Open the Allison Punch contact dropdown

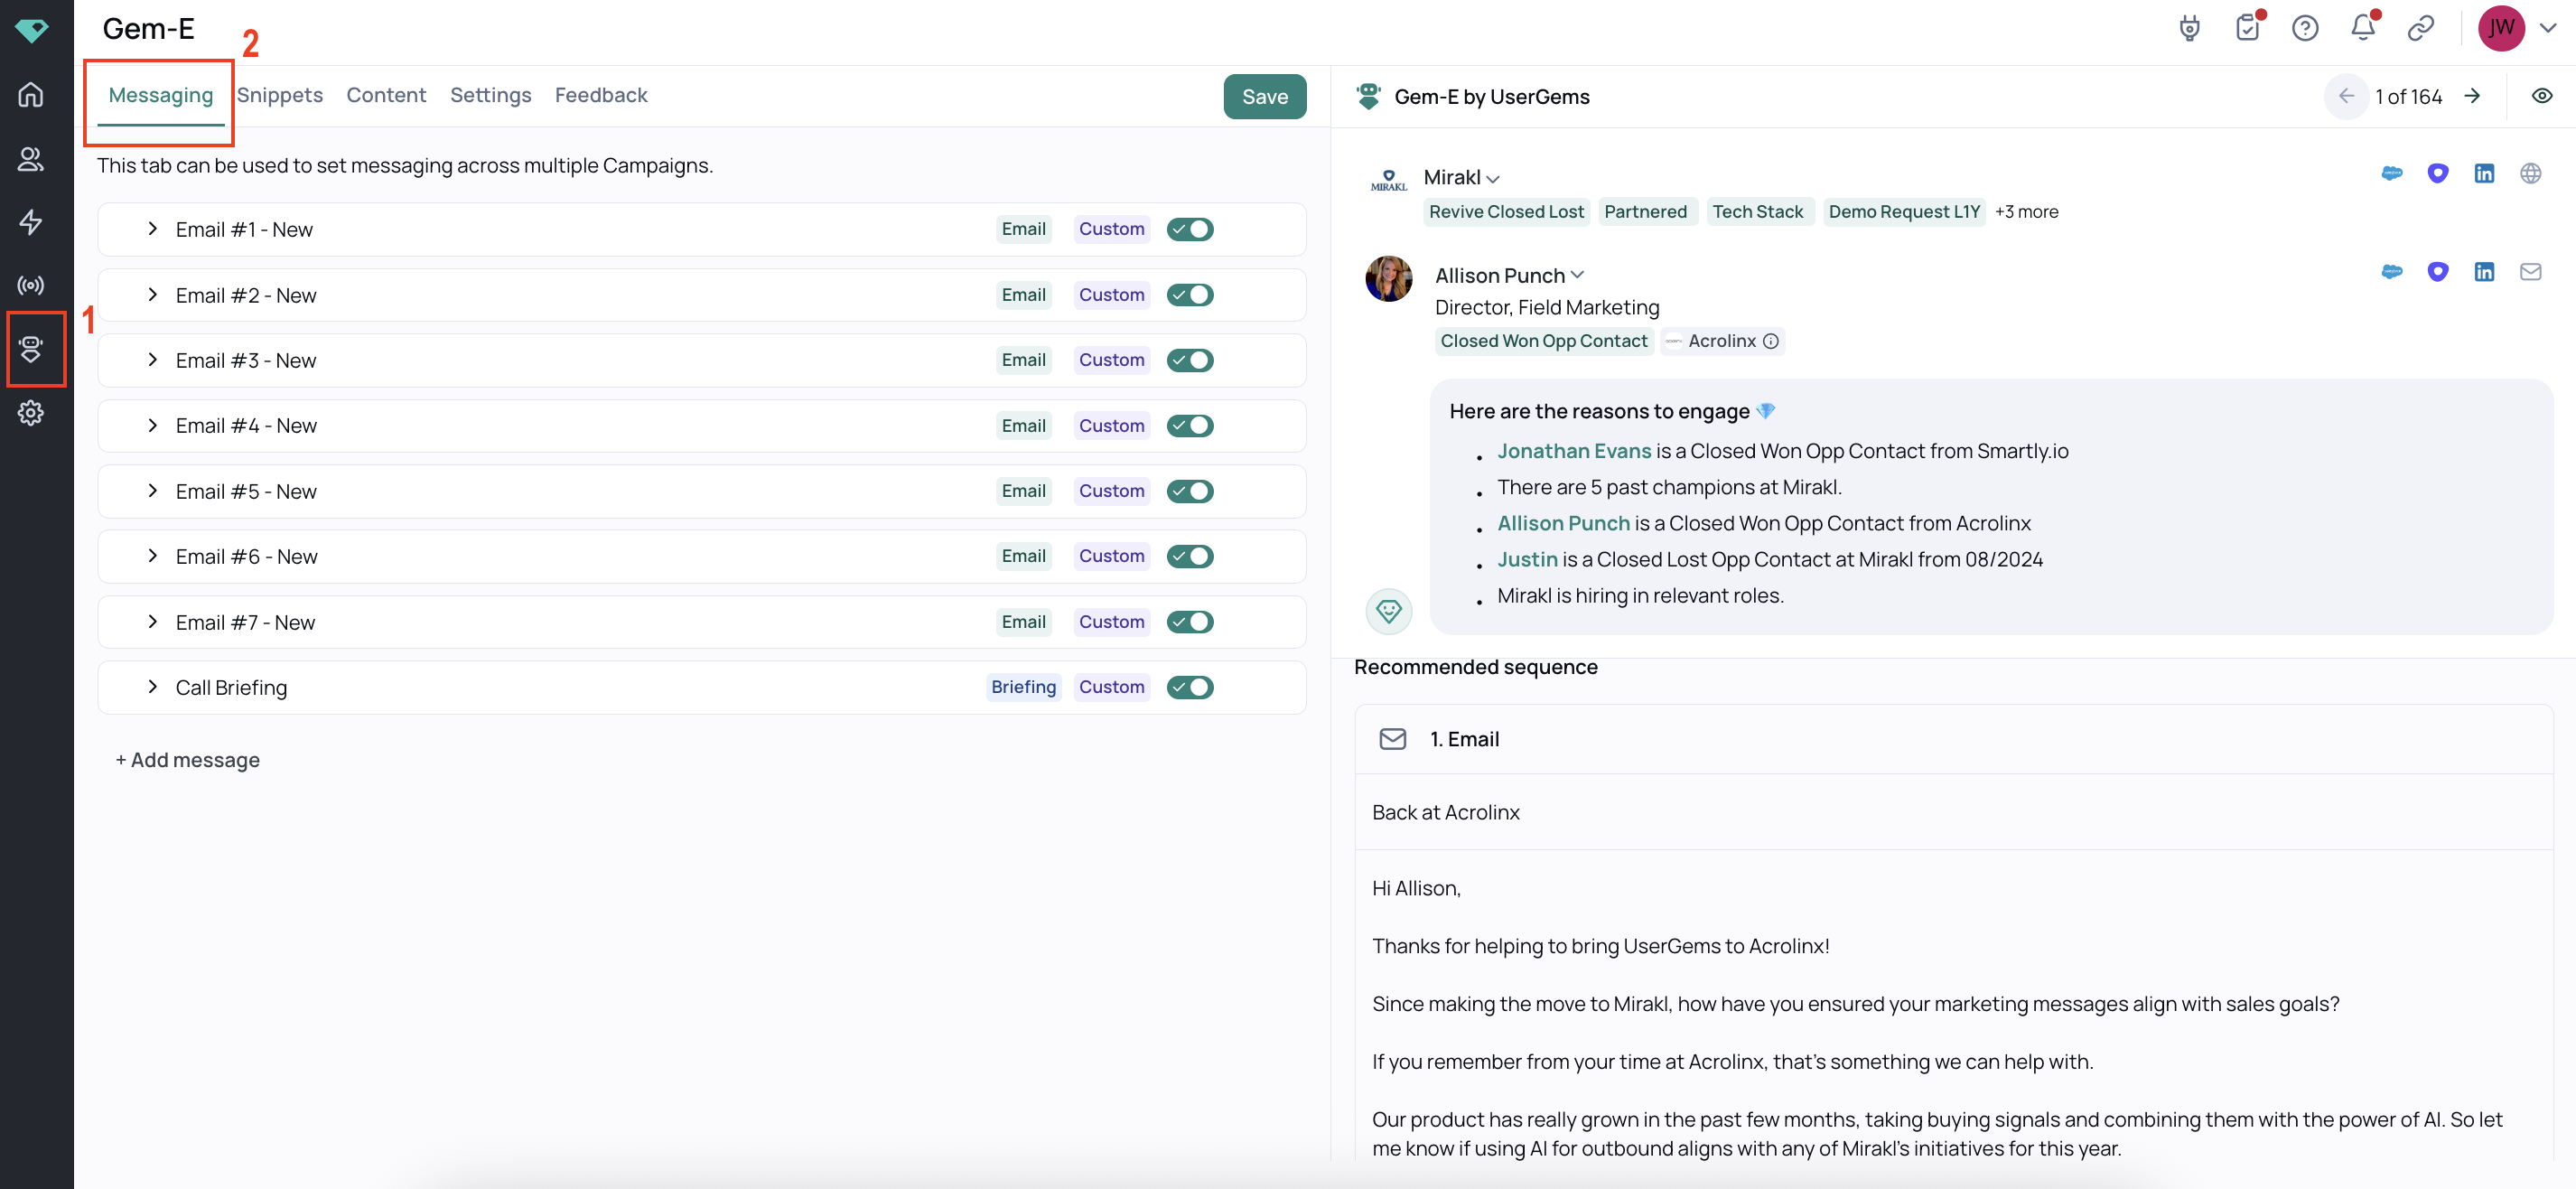[1577, 275]
